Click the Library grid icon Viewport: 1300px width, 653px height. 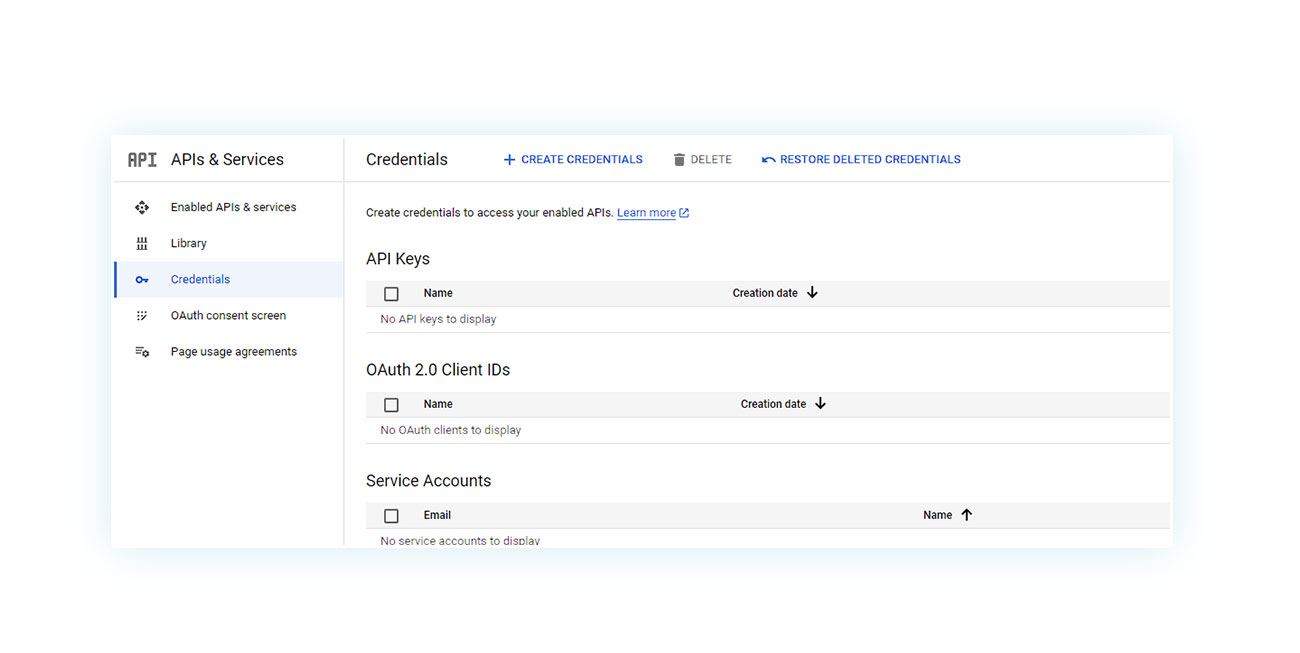click(x=142, y=243)
